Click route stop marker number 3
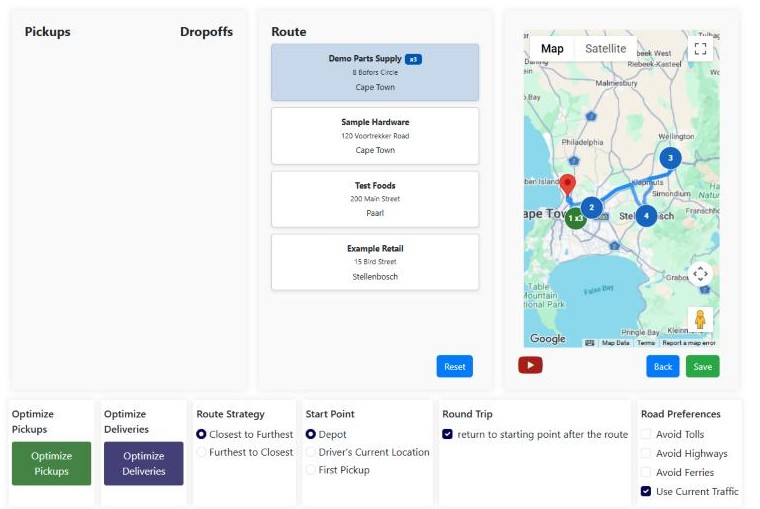Viewport: 760px width, 509px height. coord(670,158)
